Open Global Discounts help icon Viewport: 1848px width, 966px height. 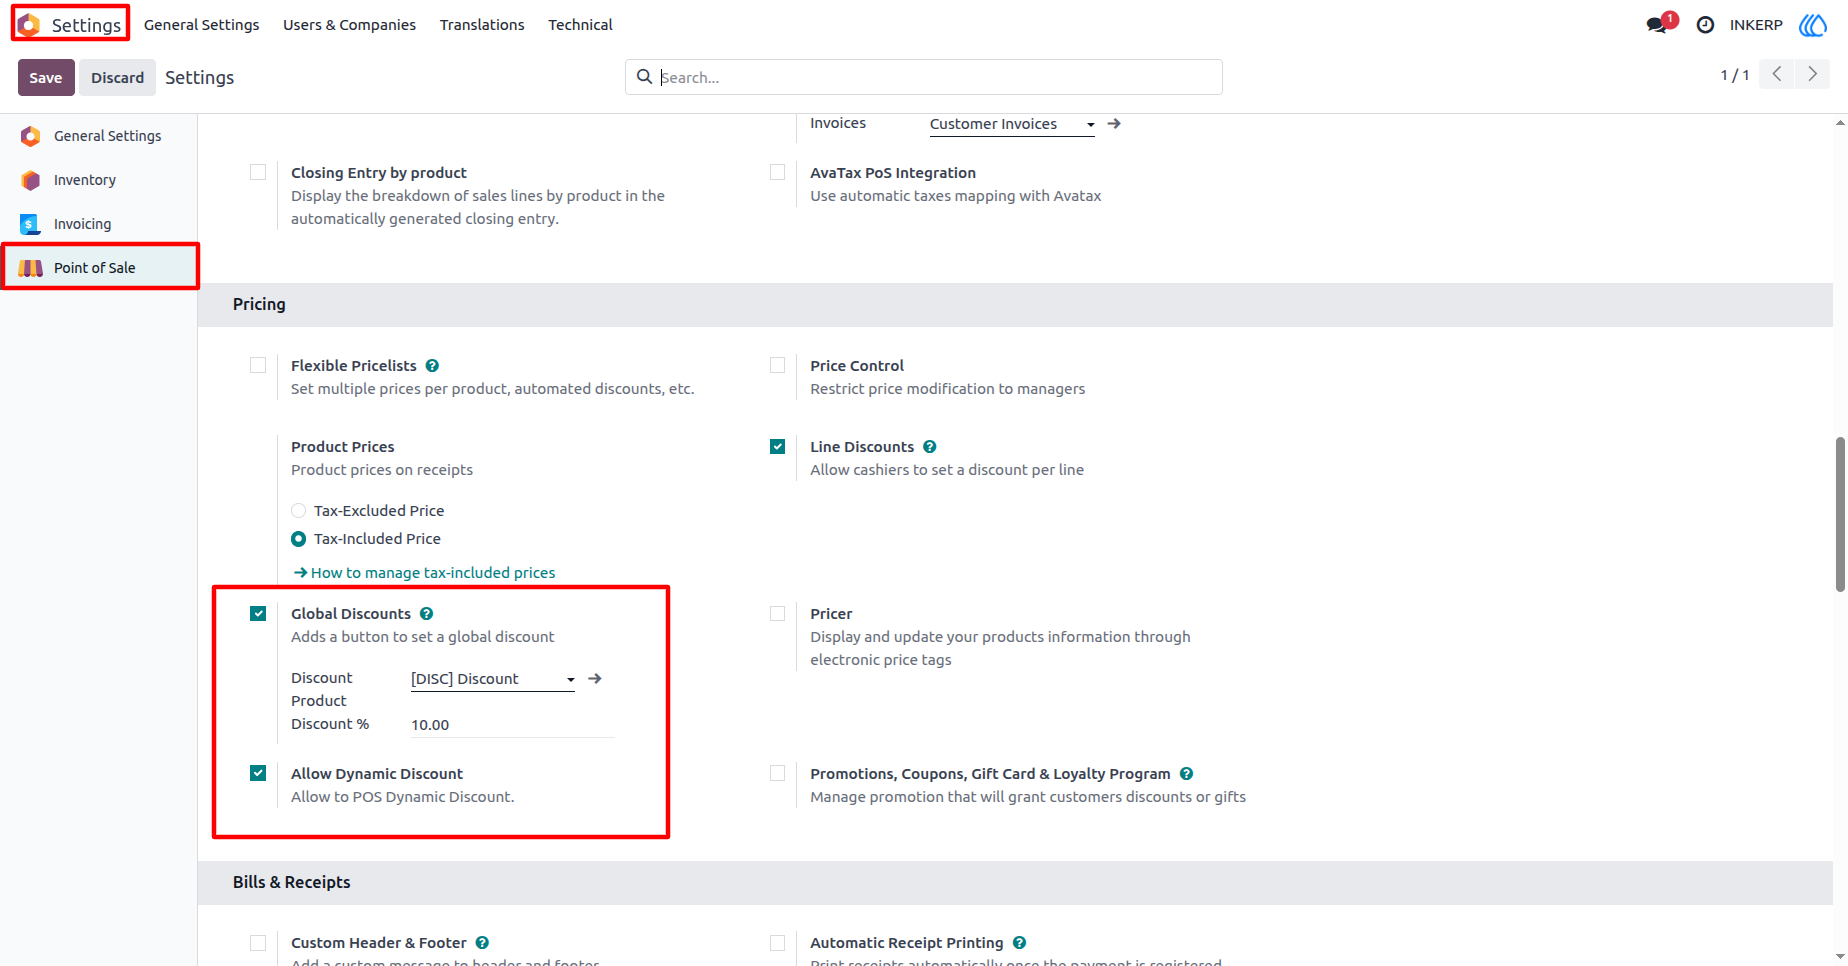[426, 614]
